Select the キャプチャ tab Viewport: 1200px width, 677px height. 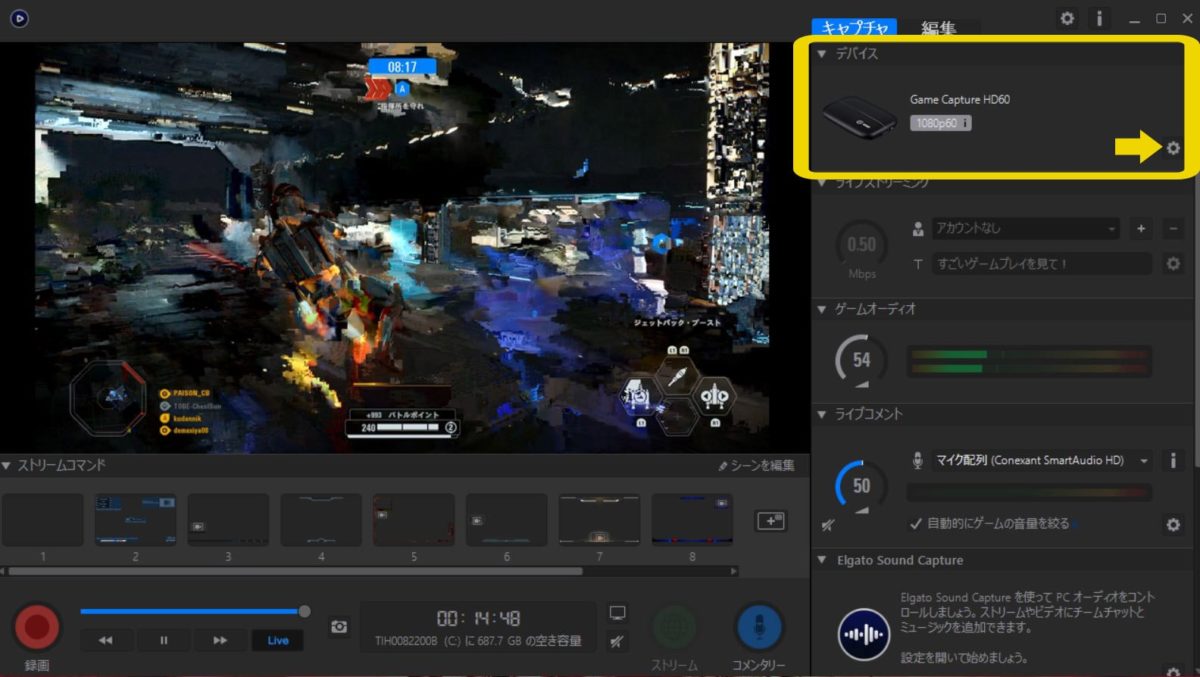(x=856, y=28)
